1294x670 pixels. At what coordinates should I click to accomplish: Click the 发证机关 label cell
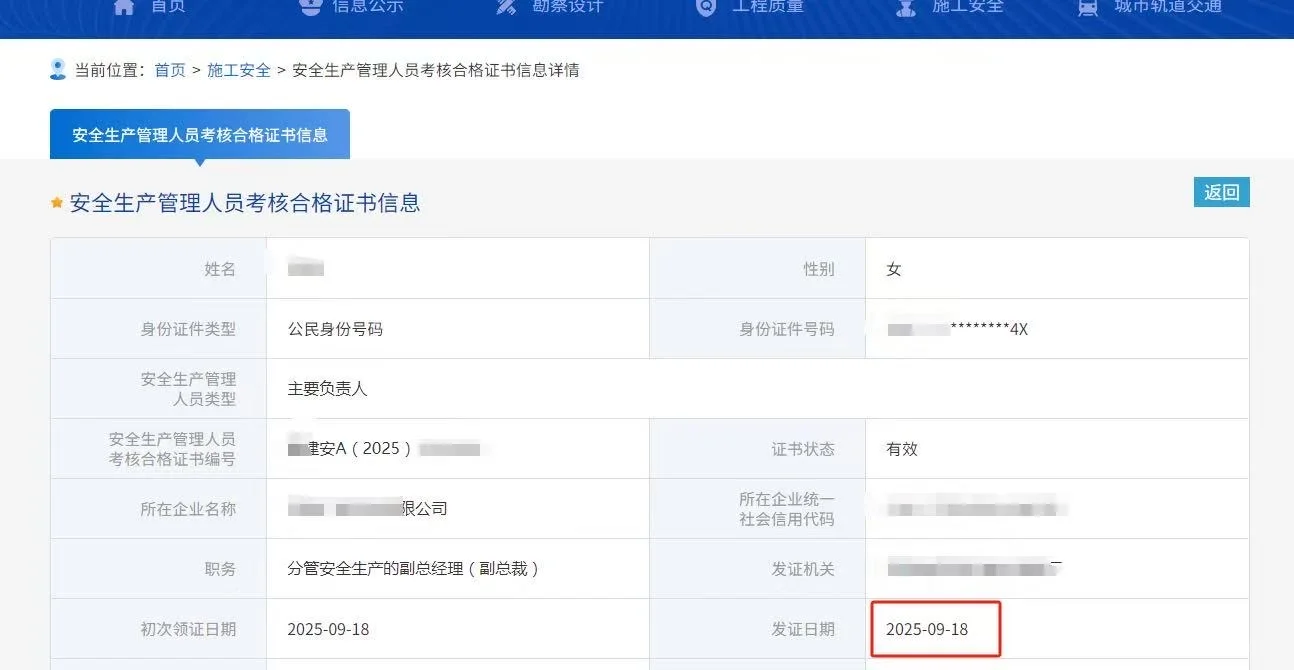click(x=757, y=568)
